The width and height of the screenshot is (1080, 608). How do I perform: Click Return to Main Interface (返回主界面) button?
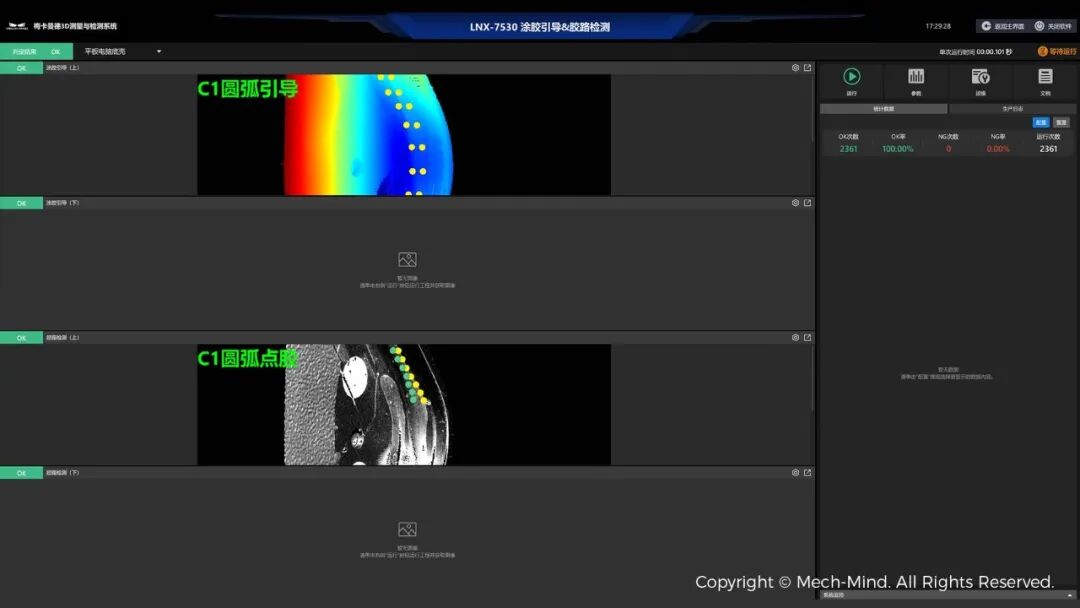1002,26
